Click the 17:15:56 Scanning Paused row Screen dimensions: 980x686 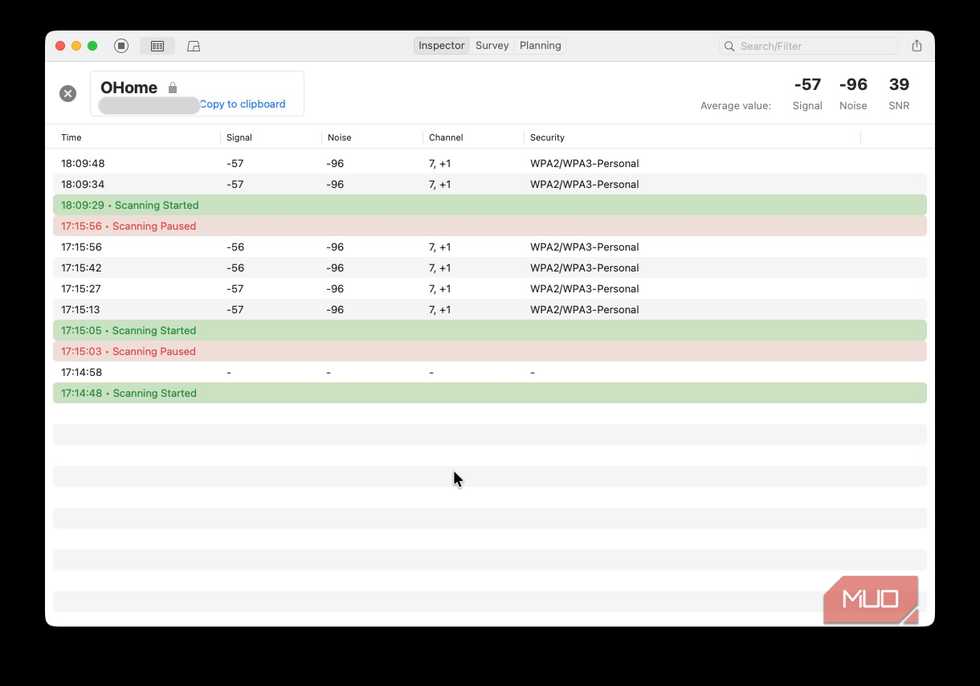pyautogui.click(x=489, y=226)
